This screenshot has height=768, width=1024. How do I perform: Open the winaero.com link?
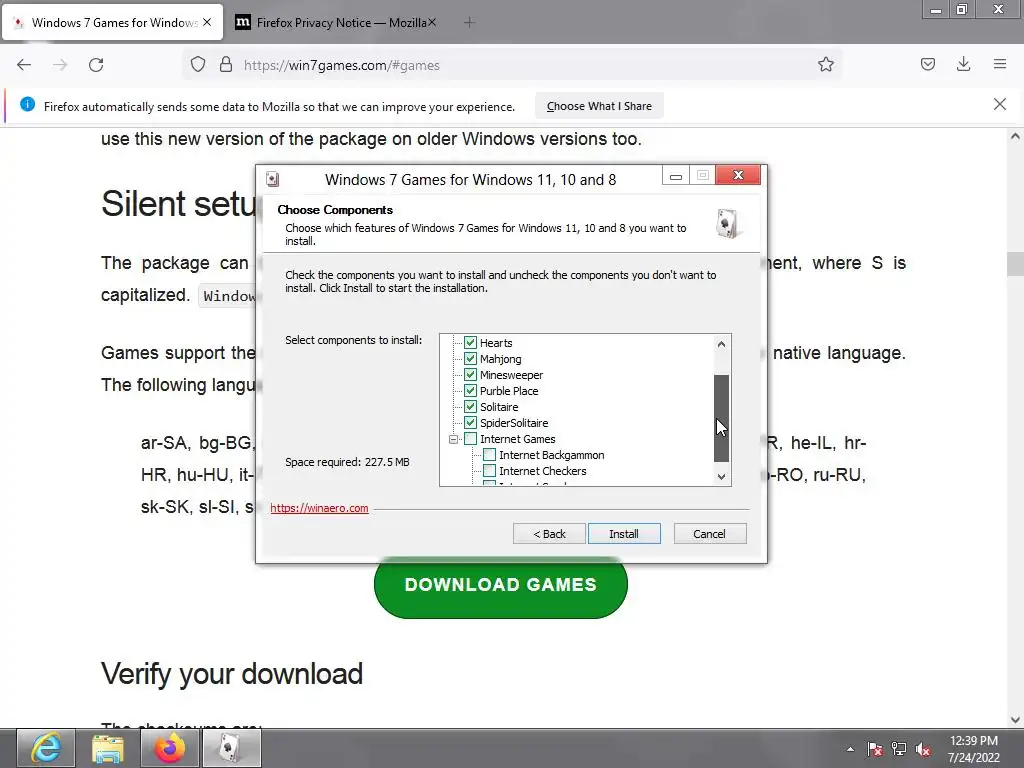tap(319, 508)
